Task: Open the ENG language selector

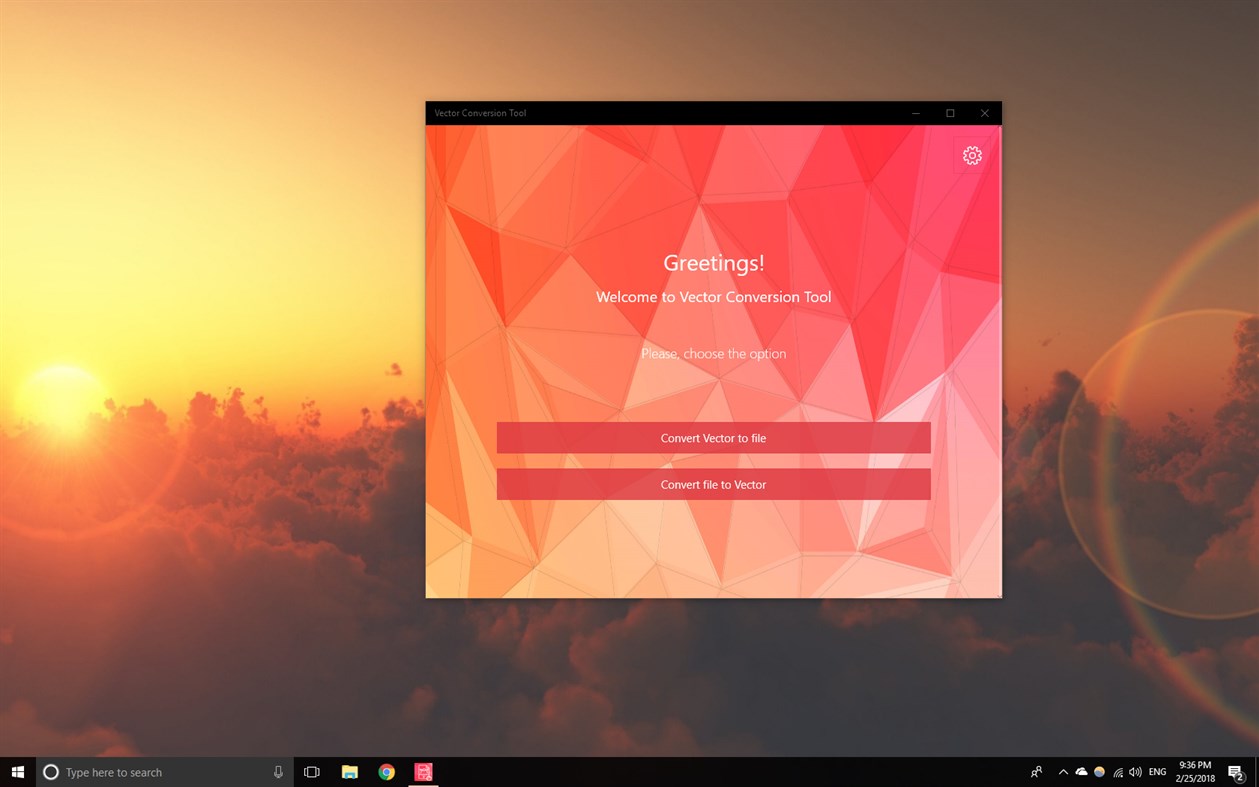Action: click(1156, 771)
